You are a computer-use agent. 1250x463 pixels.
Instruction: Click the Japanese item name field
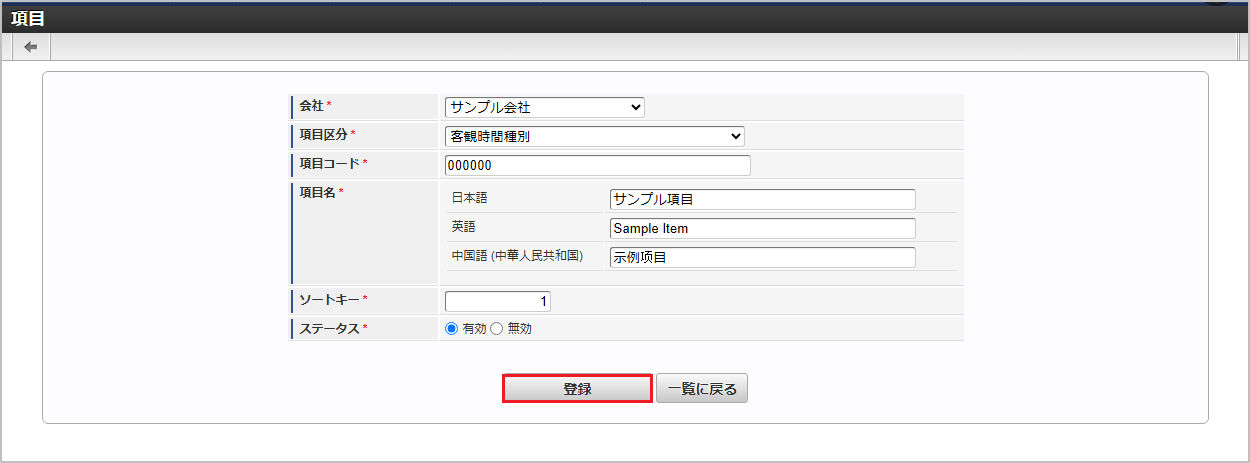[762, 199]
